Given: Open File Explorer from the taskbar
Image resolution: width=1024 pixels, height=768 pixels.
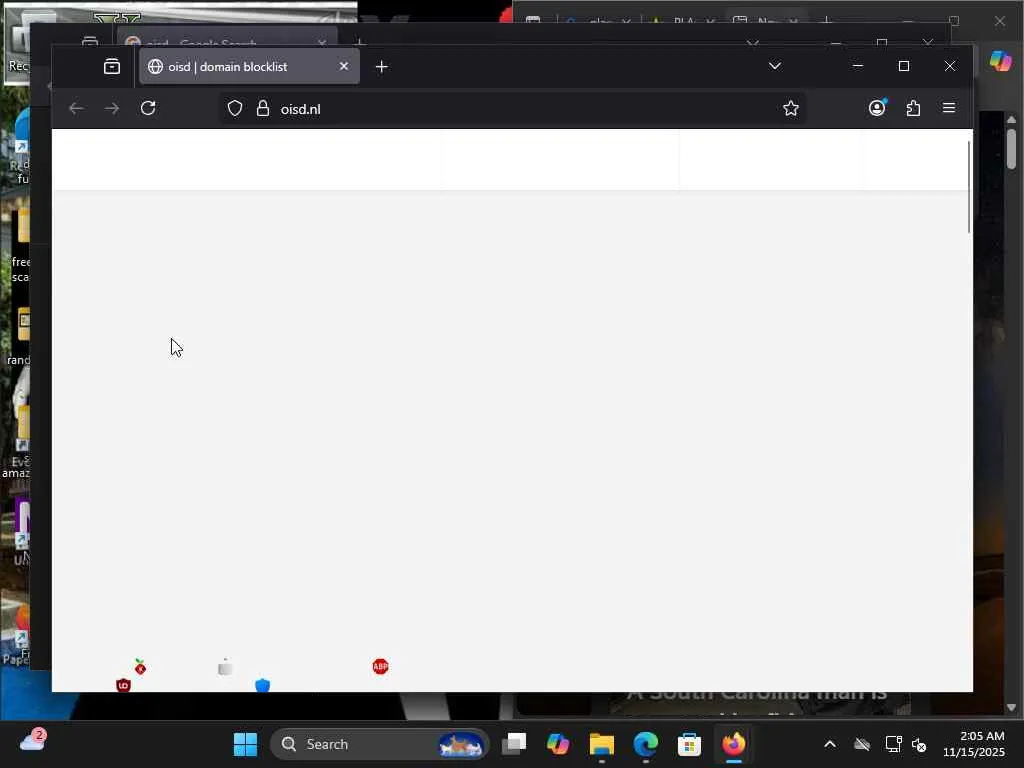Looking at the screenshot, I should (601, 744).
